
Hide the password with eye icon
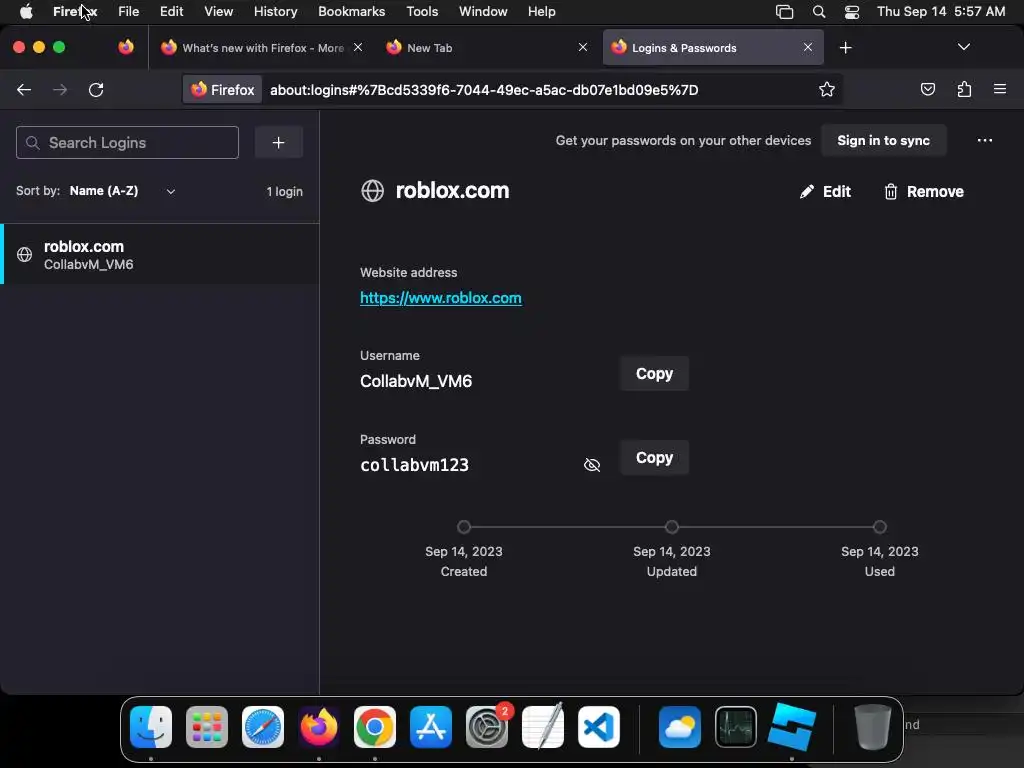point(592,465)
